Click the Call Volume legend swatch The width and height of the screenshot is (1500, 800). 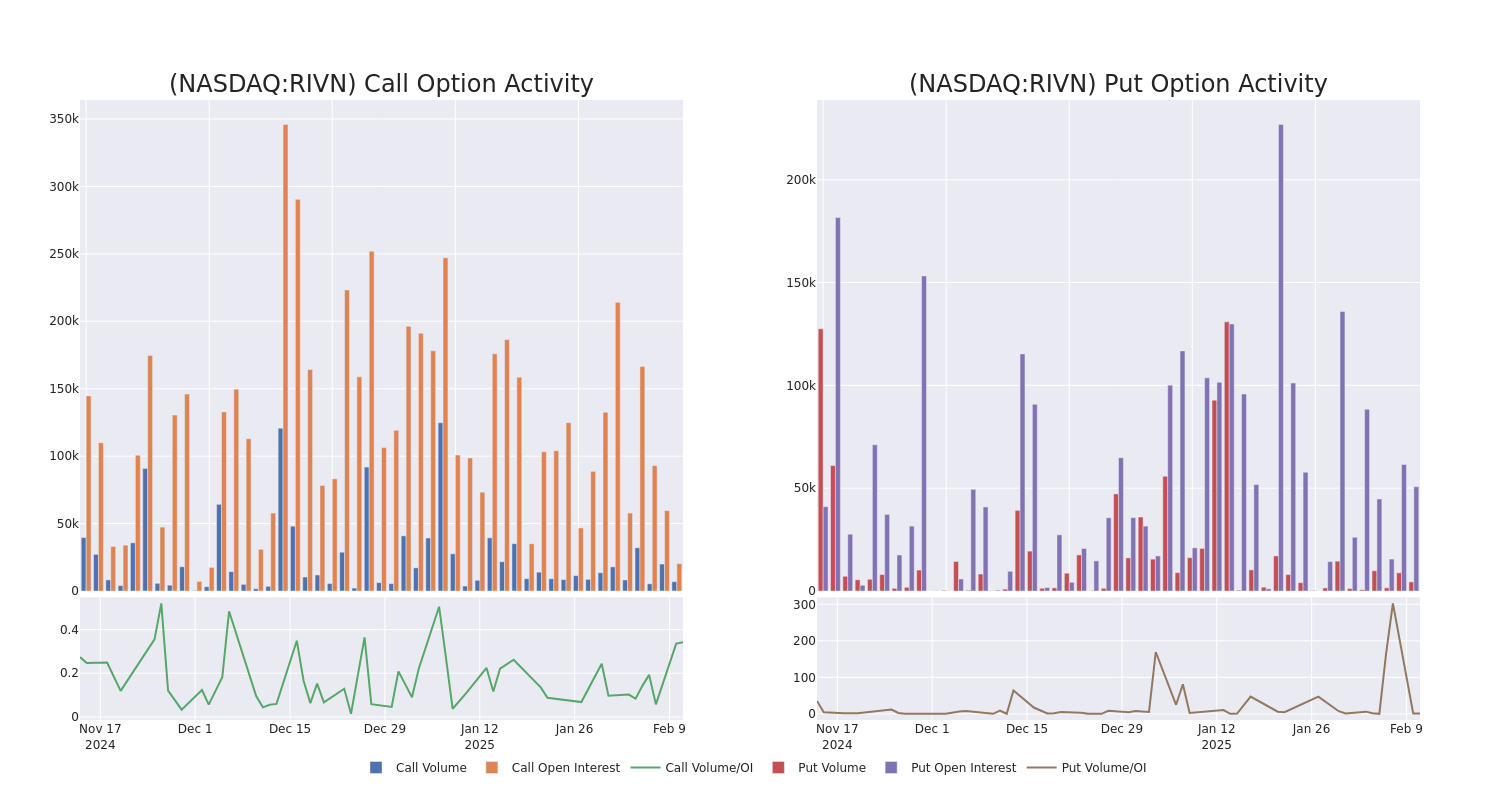click(376, 768)
